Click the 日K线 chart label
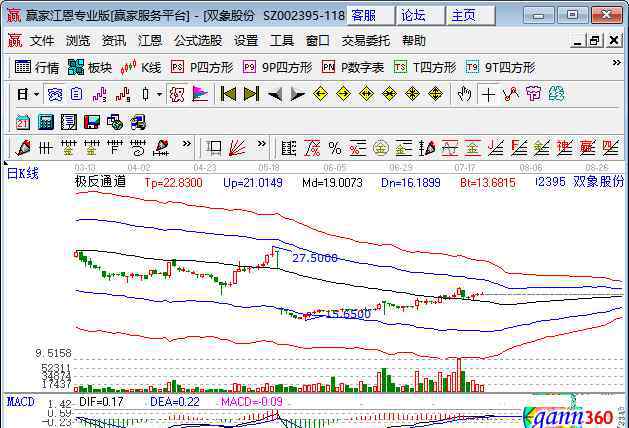 point(23,173)
